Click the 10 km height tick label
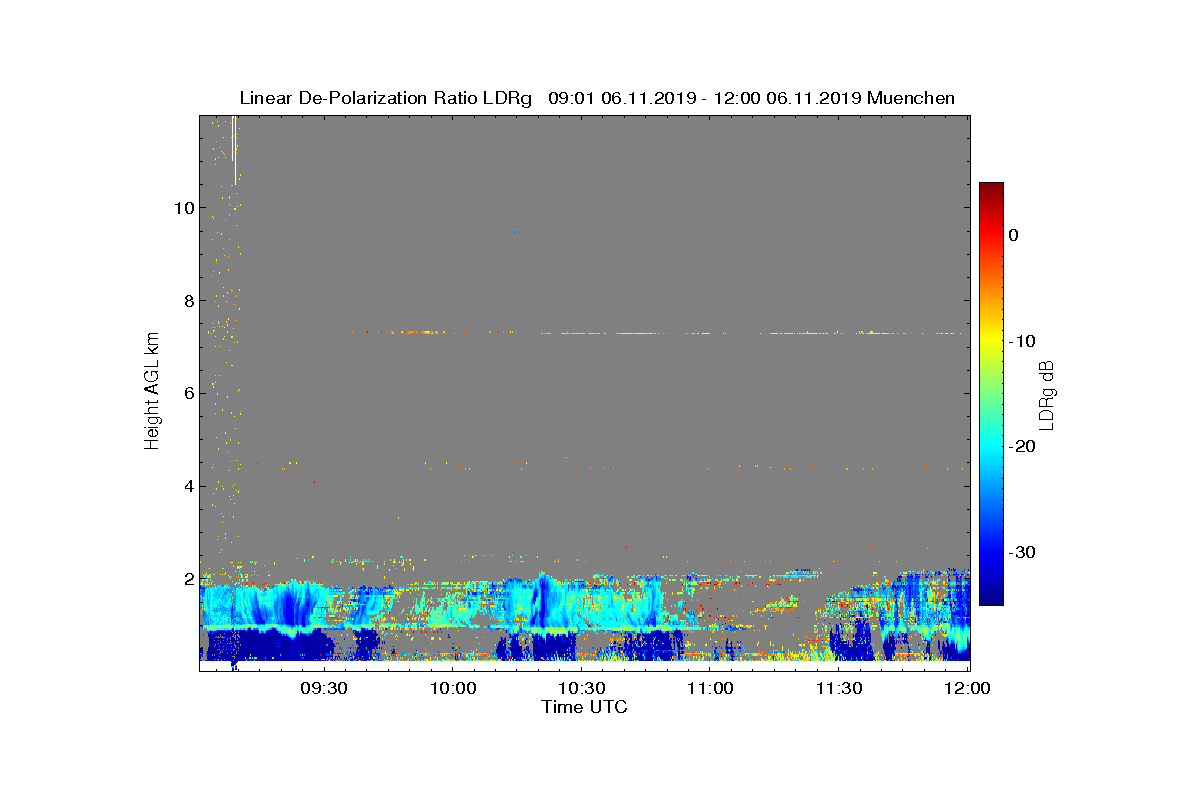The image size is (1200, 800). pyautogui.click(x=183, y=208)
